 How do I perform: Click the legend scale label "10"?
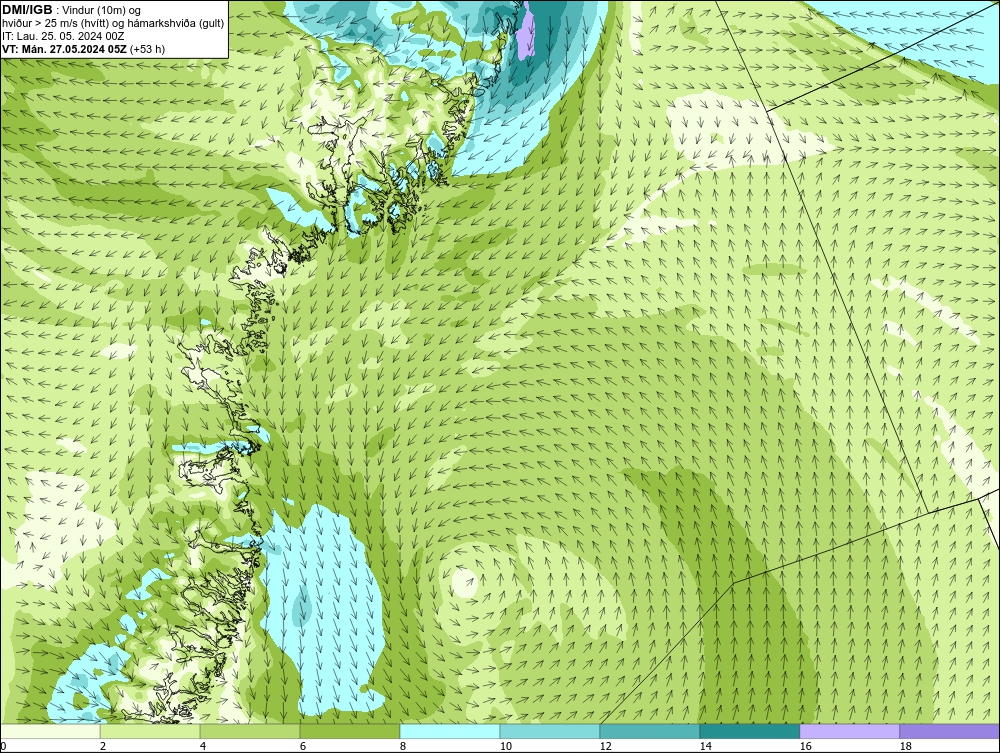[x=505, y=746]
